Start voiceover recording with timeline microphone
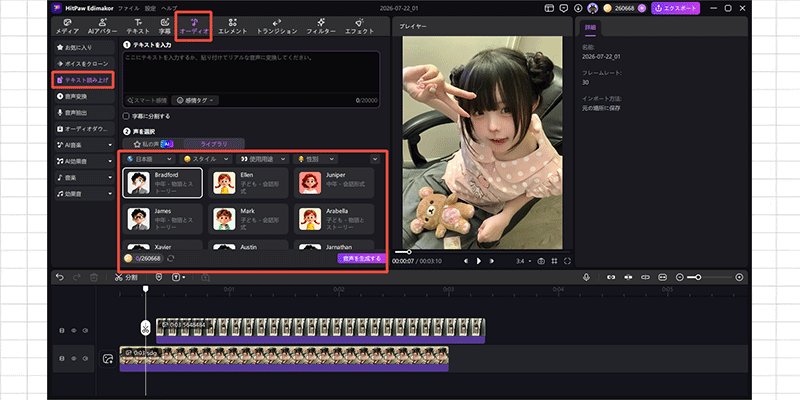This screenshot has width=800, height=400. pos(587,277)
